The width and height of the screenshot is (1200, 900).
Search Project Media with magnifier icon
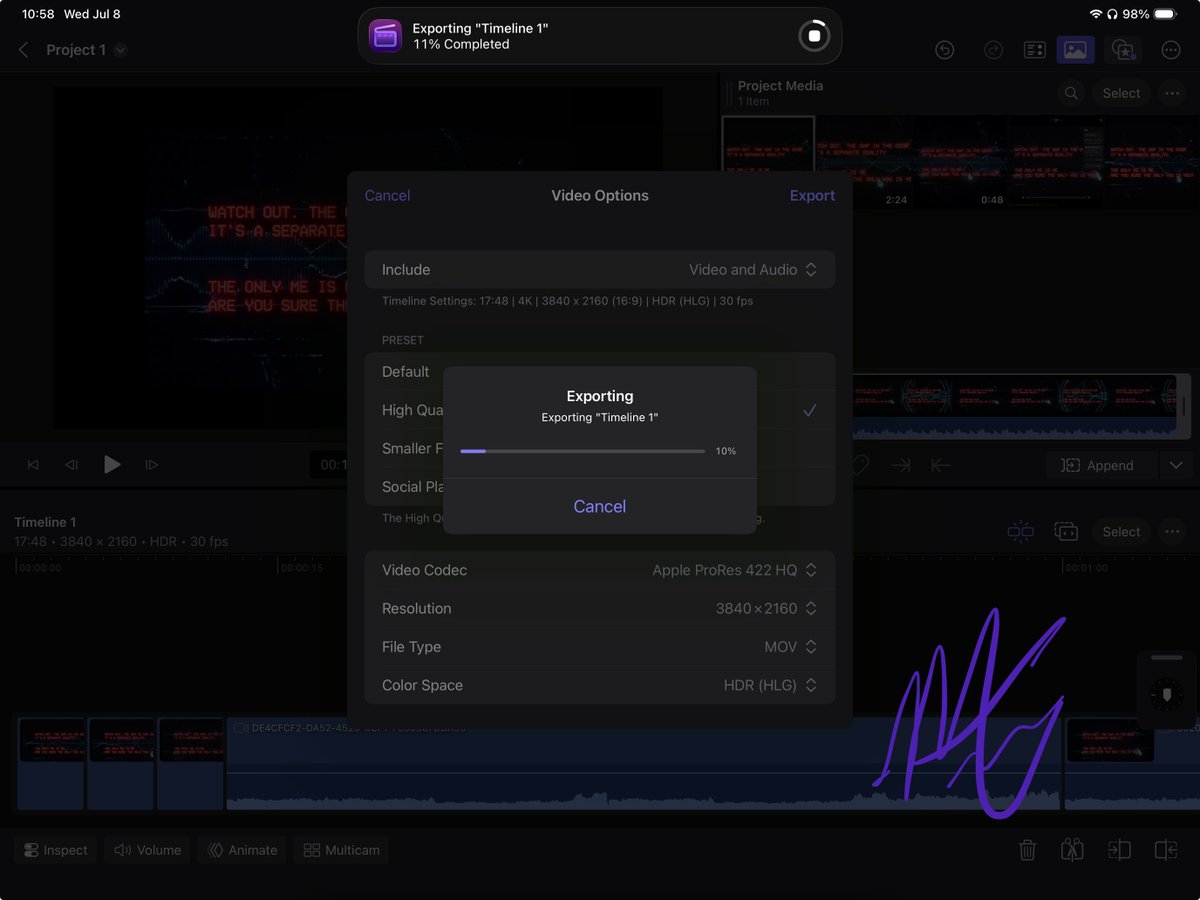(1071, 93)
